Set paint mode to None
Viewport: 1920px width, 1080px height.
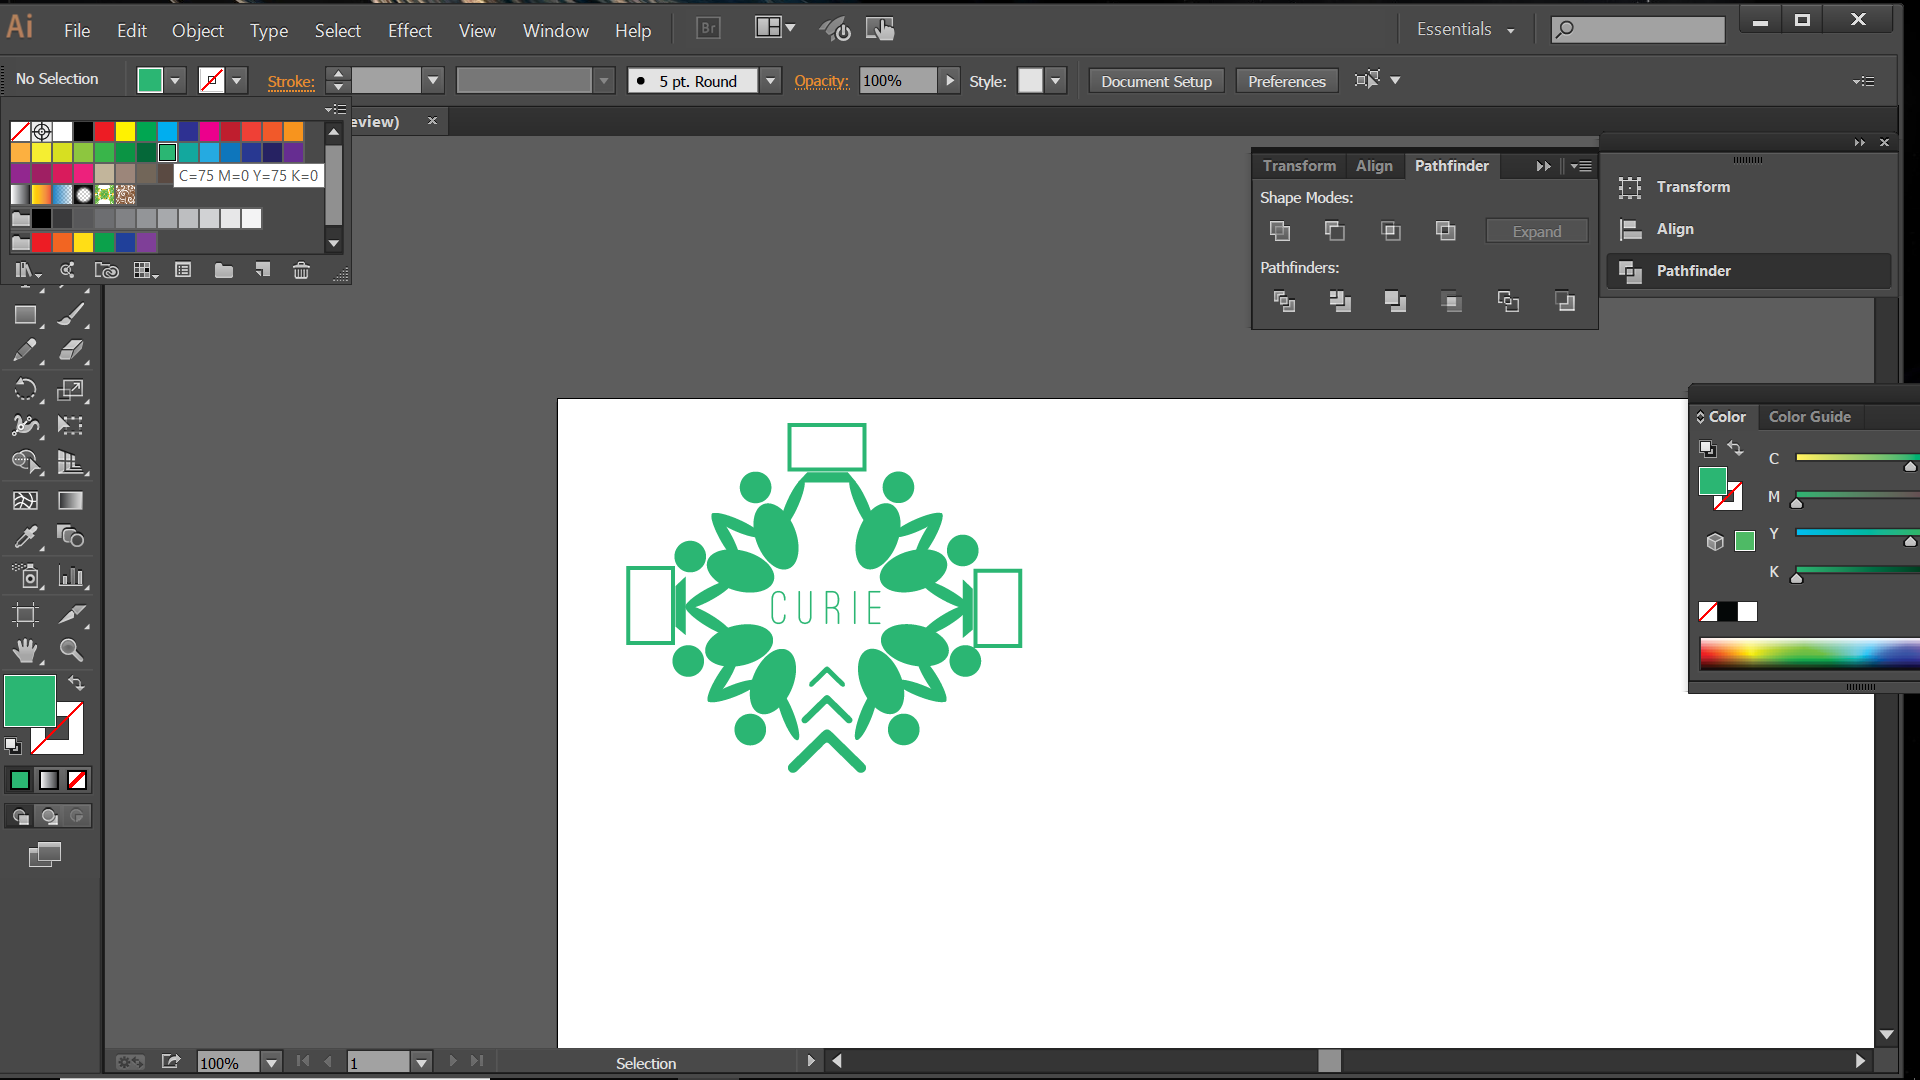77,780
